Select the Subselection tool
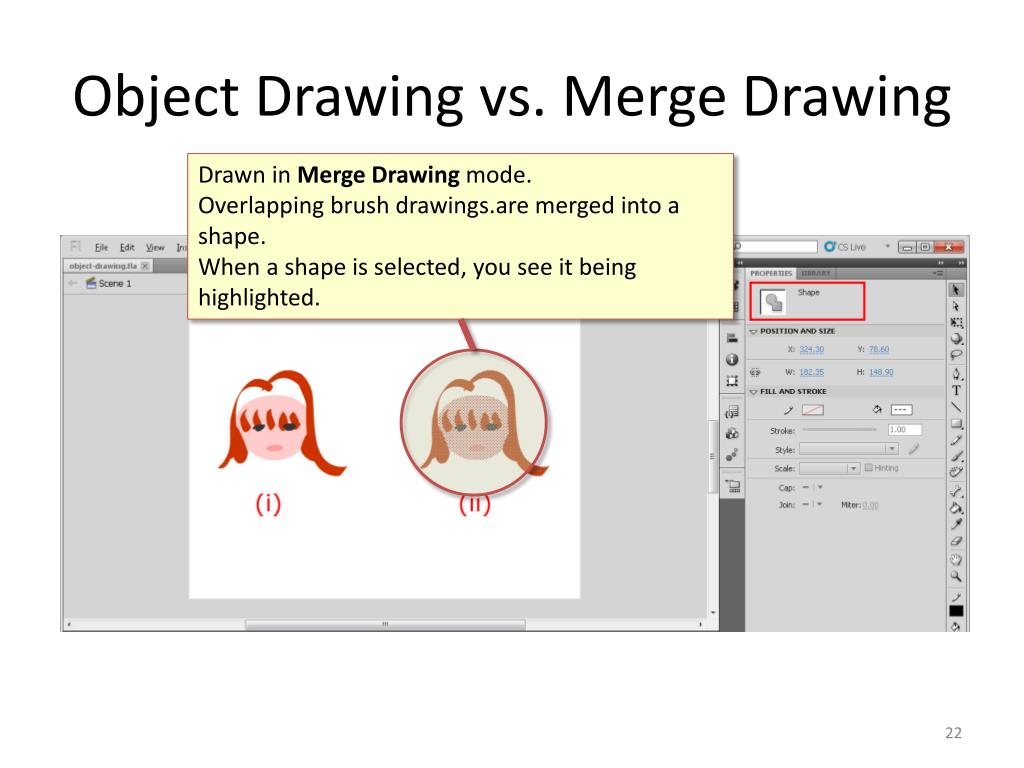 pos(956,306)
